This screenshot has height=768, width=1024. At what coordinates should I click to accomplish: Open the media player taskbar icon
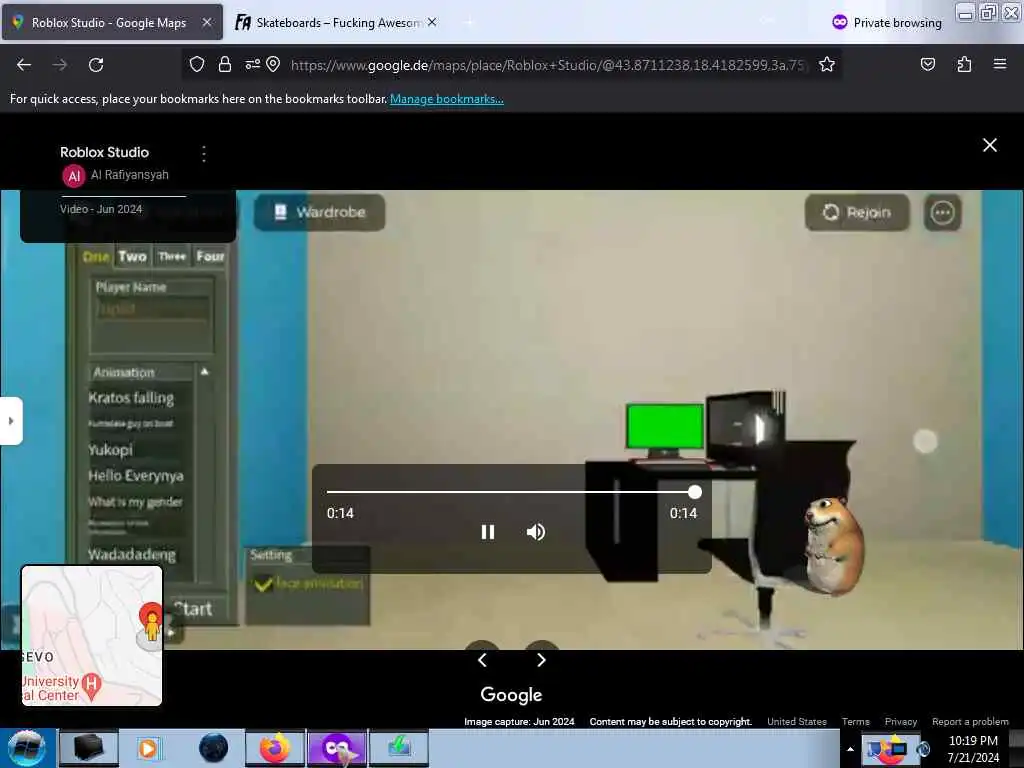pos(148,748)
